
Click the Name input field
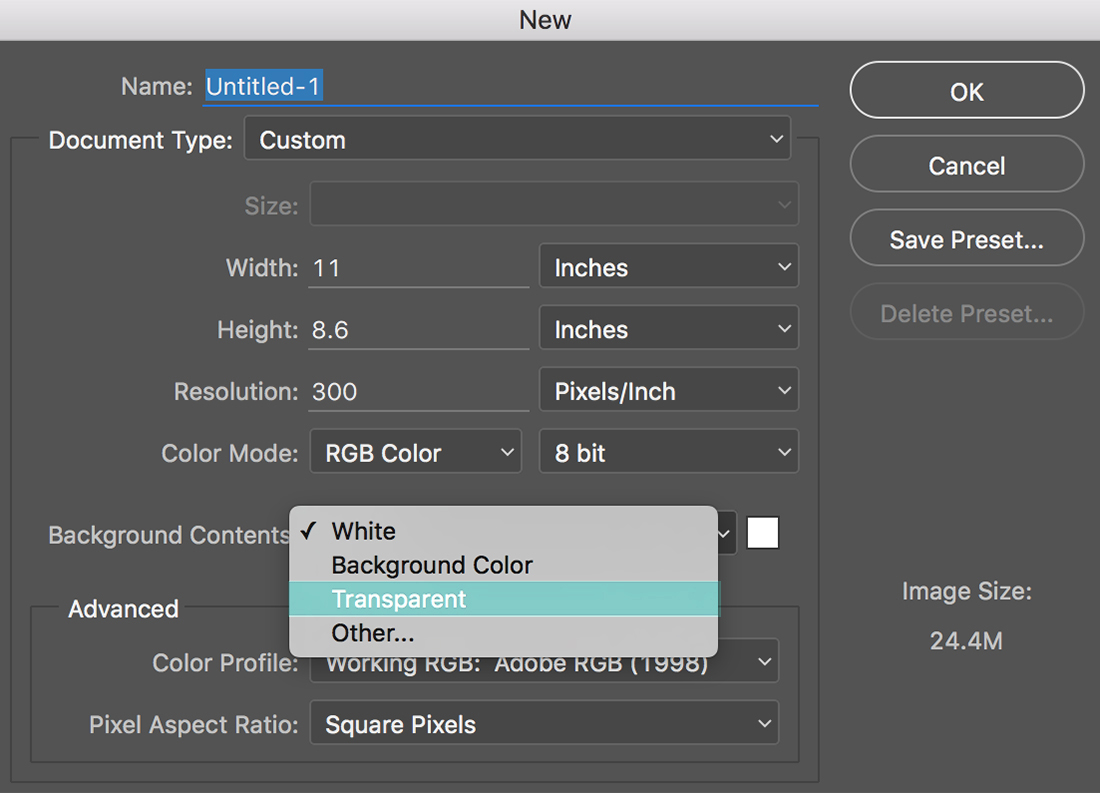point(511,87)
